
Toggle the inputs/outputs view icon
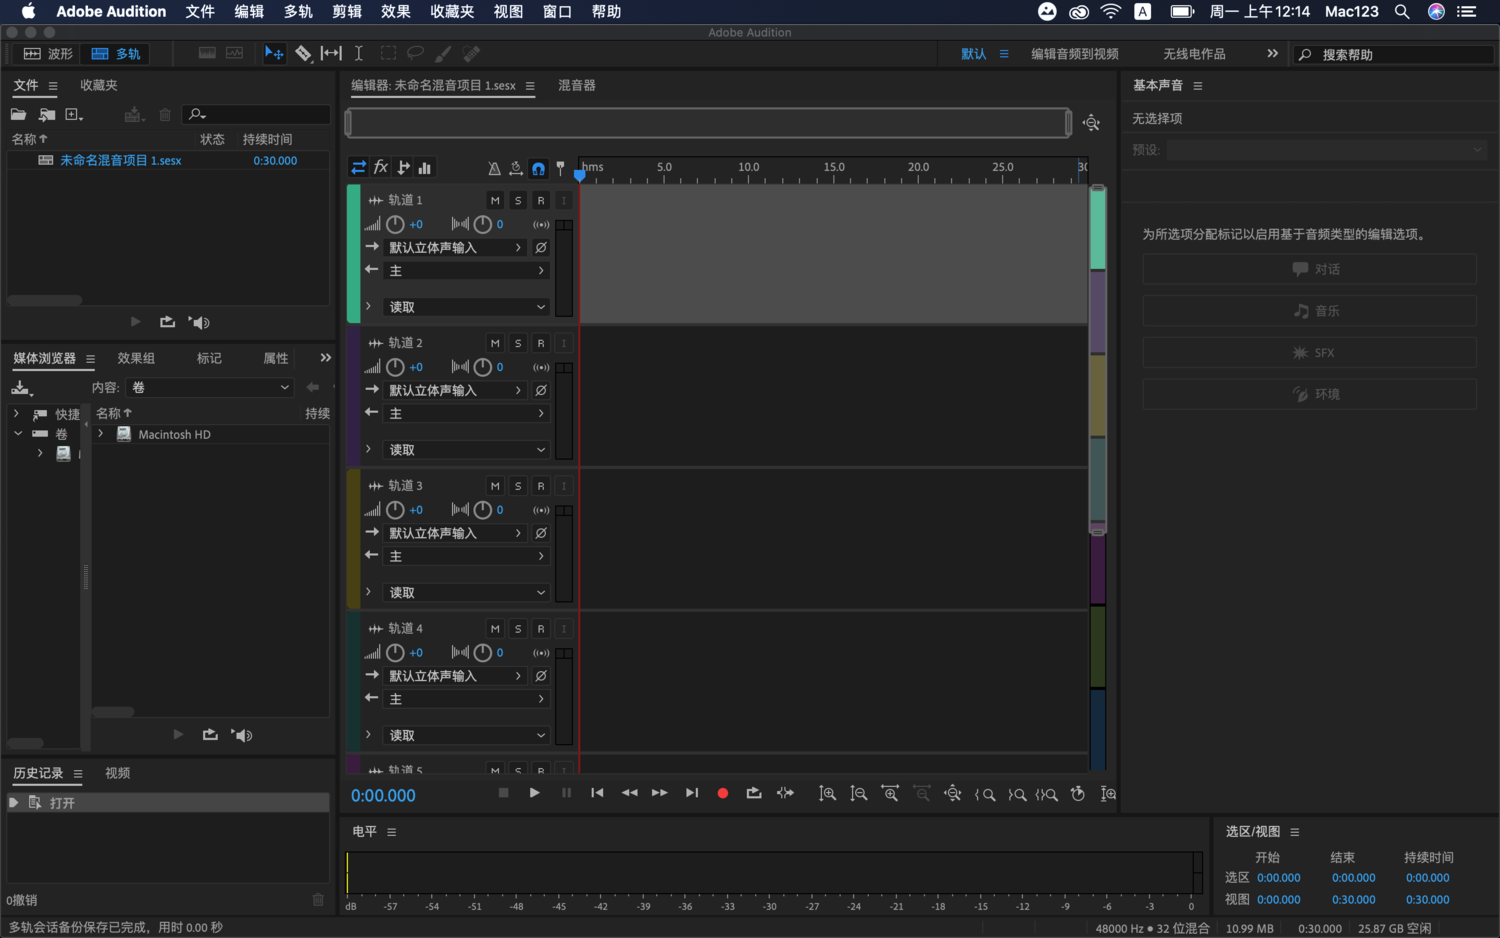358,168
